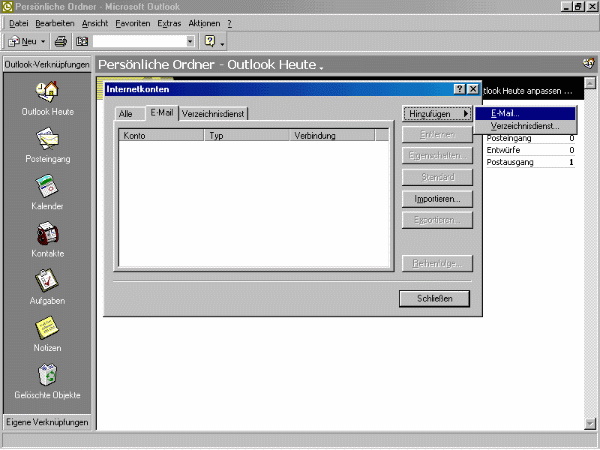Sort by the Typ column header

[x=247, y=135]
